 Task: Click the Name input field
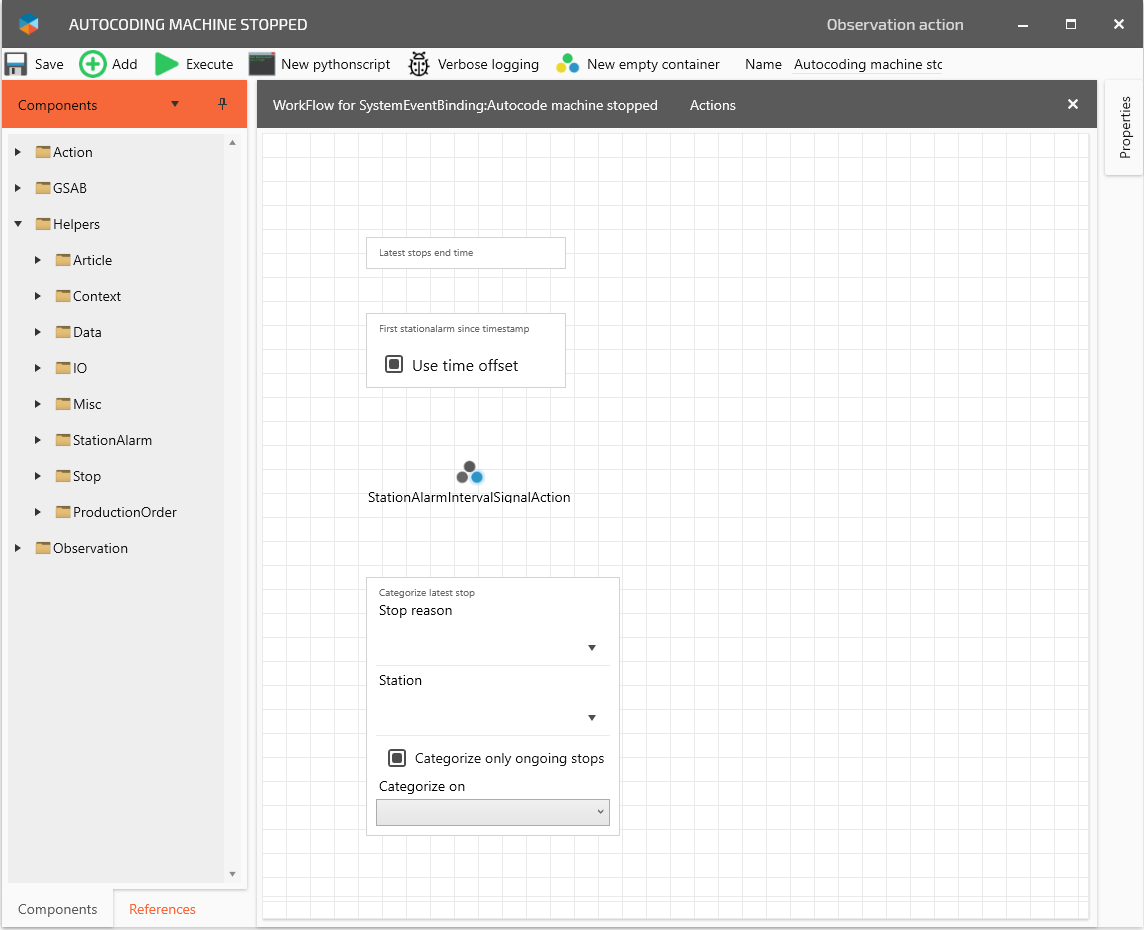point(867,64)
